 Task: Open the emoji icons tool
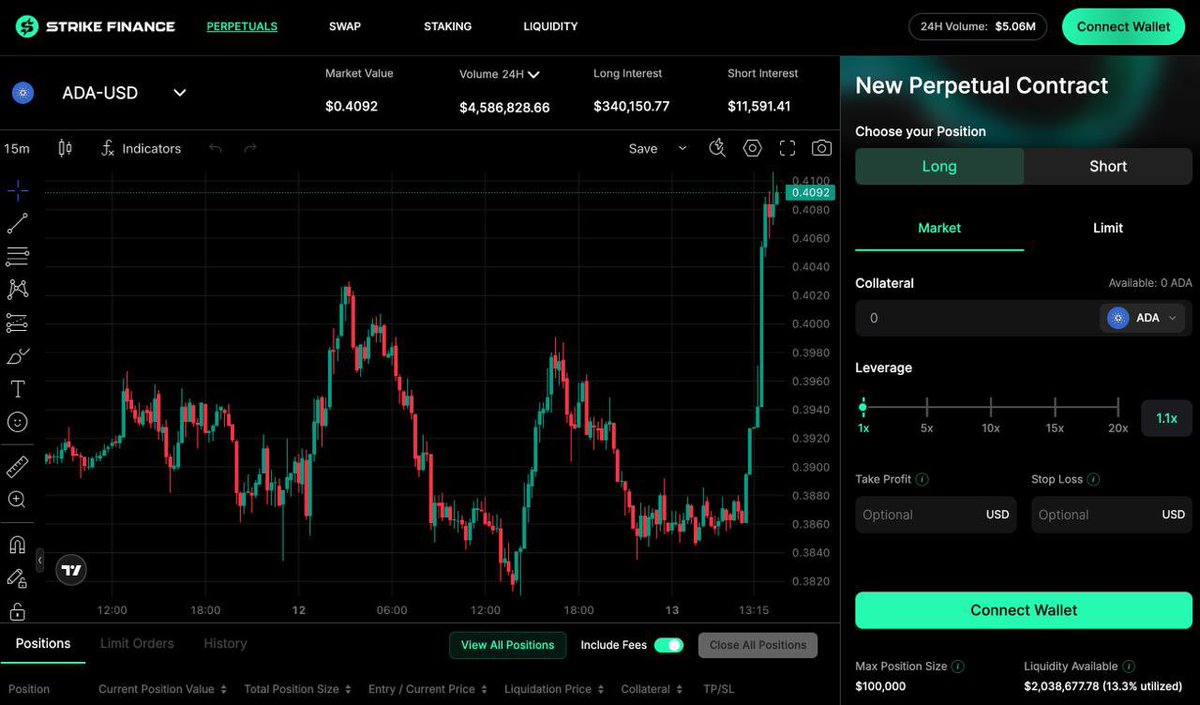(18, 422)
